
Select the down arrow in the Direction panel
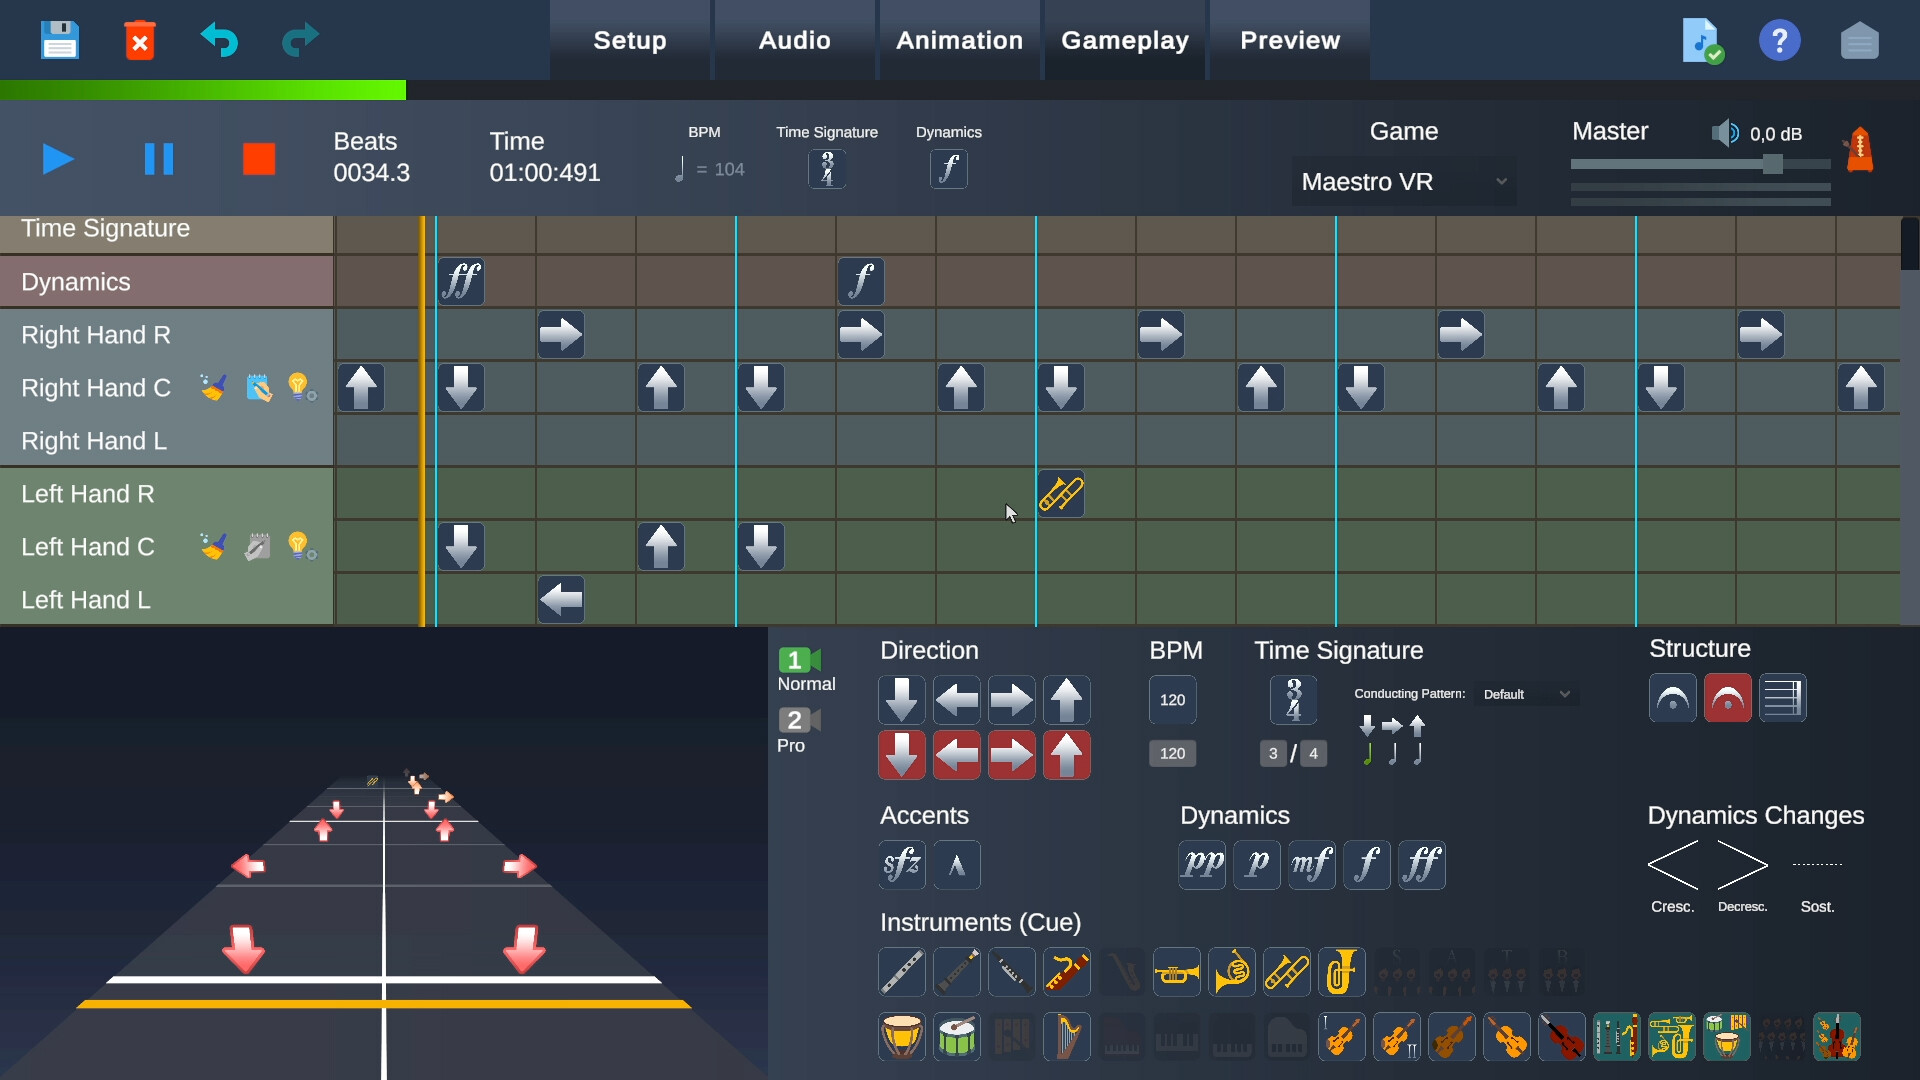coord(900,700)
